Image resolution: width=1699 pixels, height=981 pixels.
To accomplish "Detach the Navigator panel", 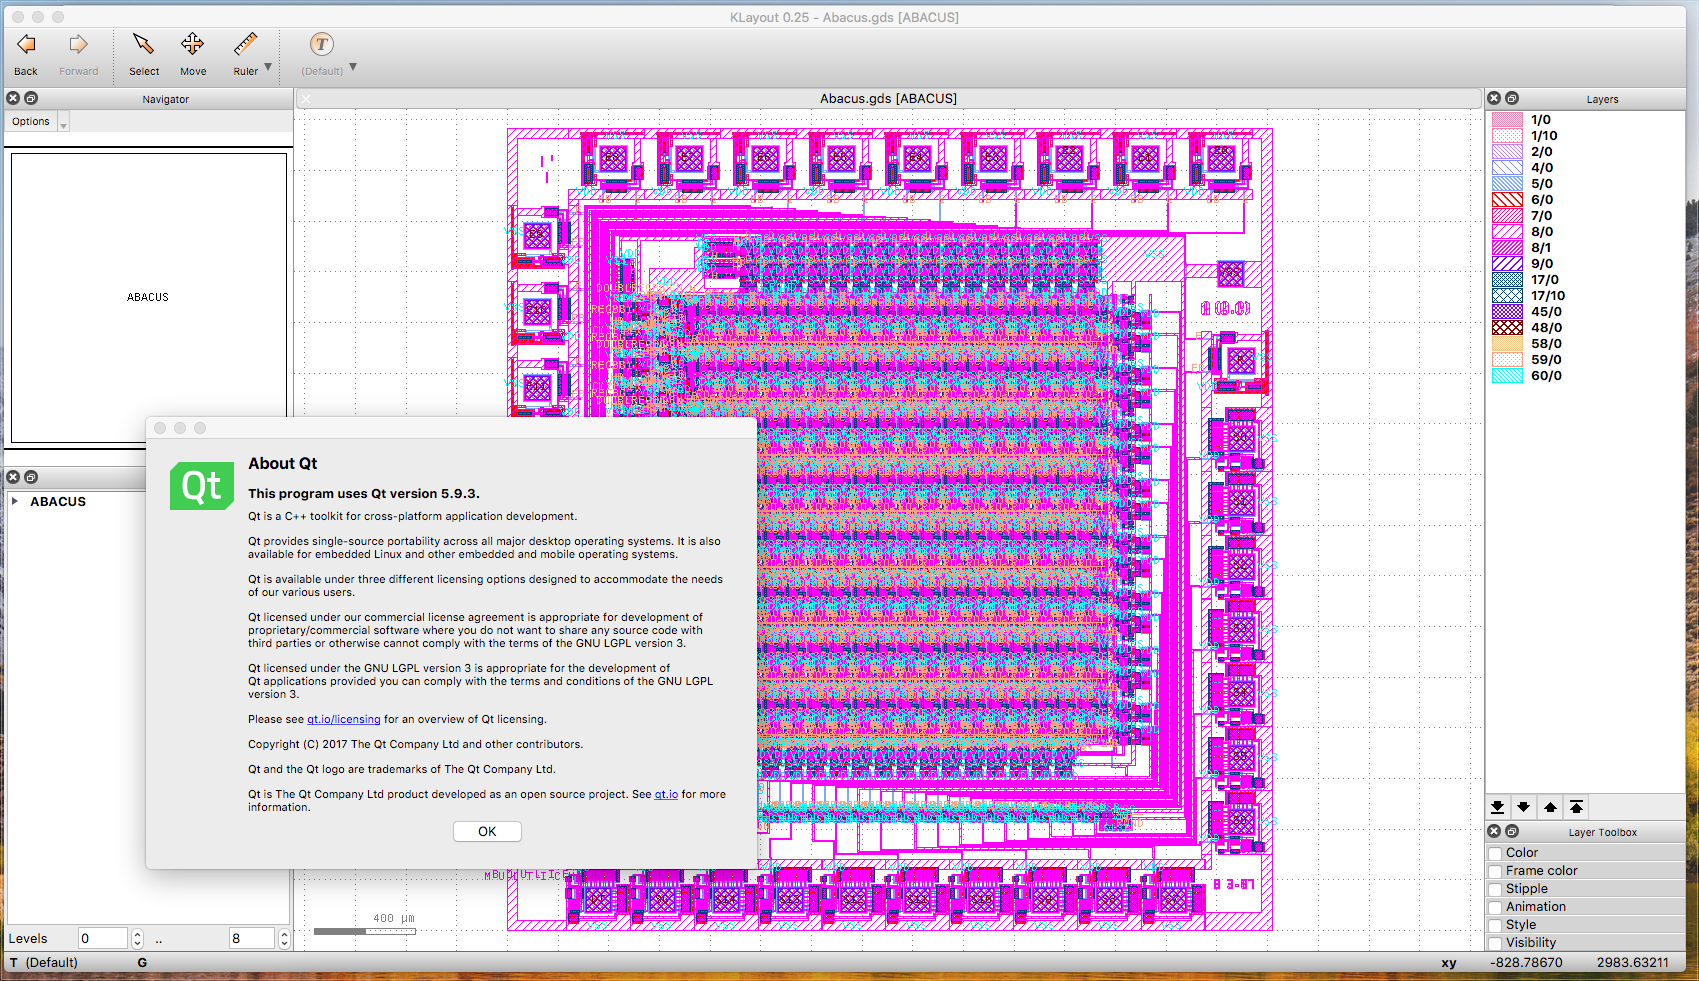I will coord(30,98).
